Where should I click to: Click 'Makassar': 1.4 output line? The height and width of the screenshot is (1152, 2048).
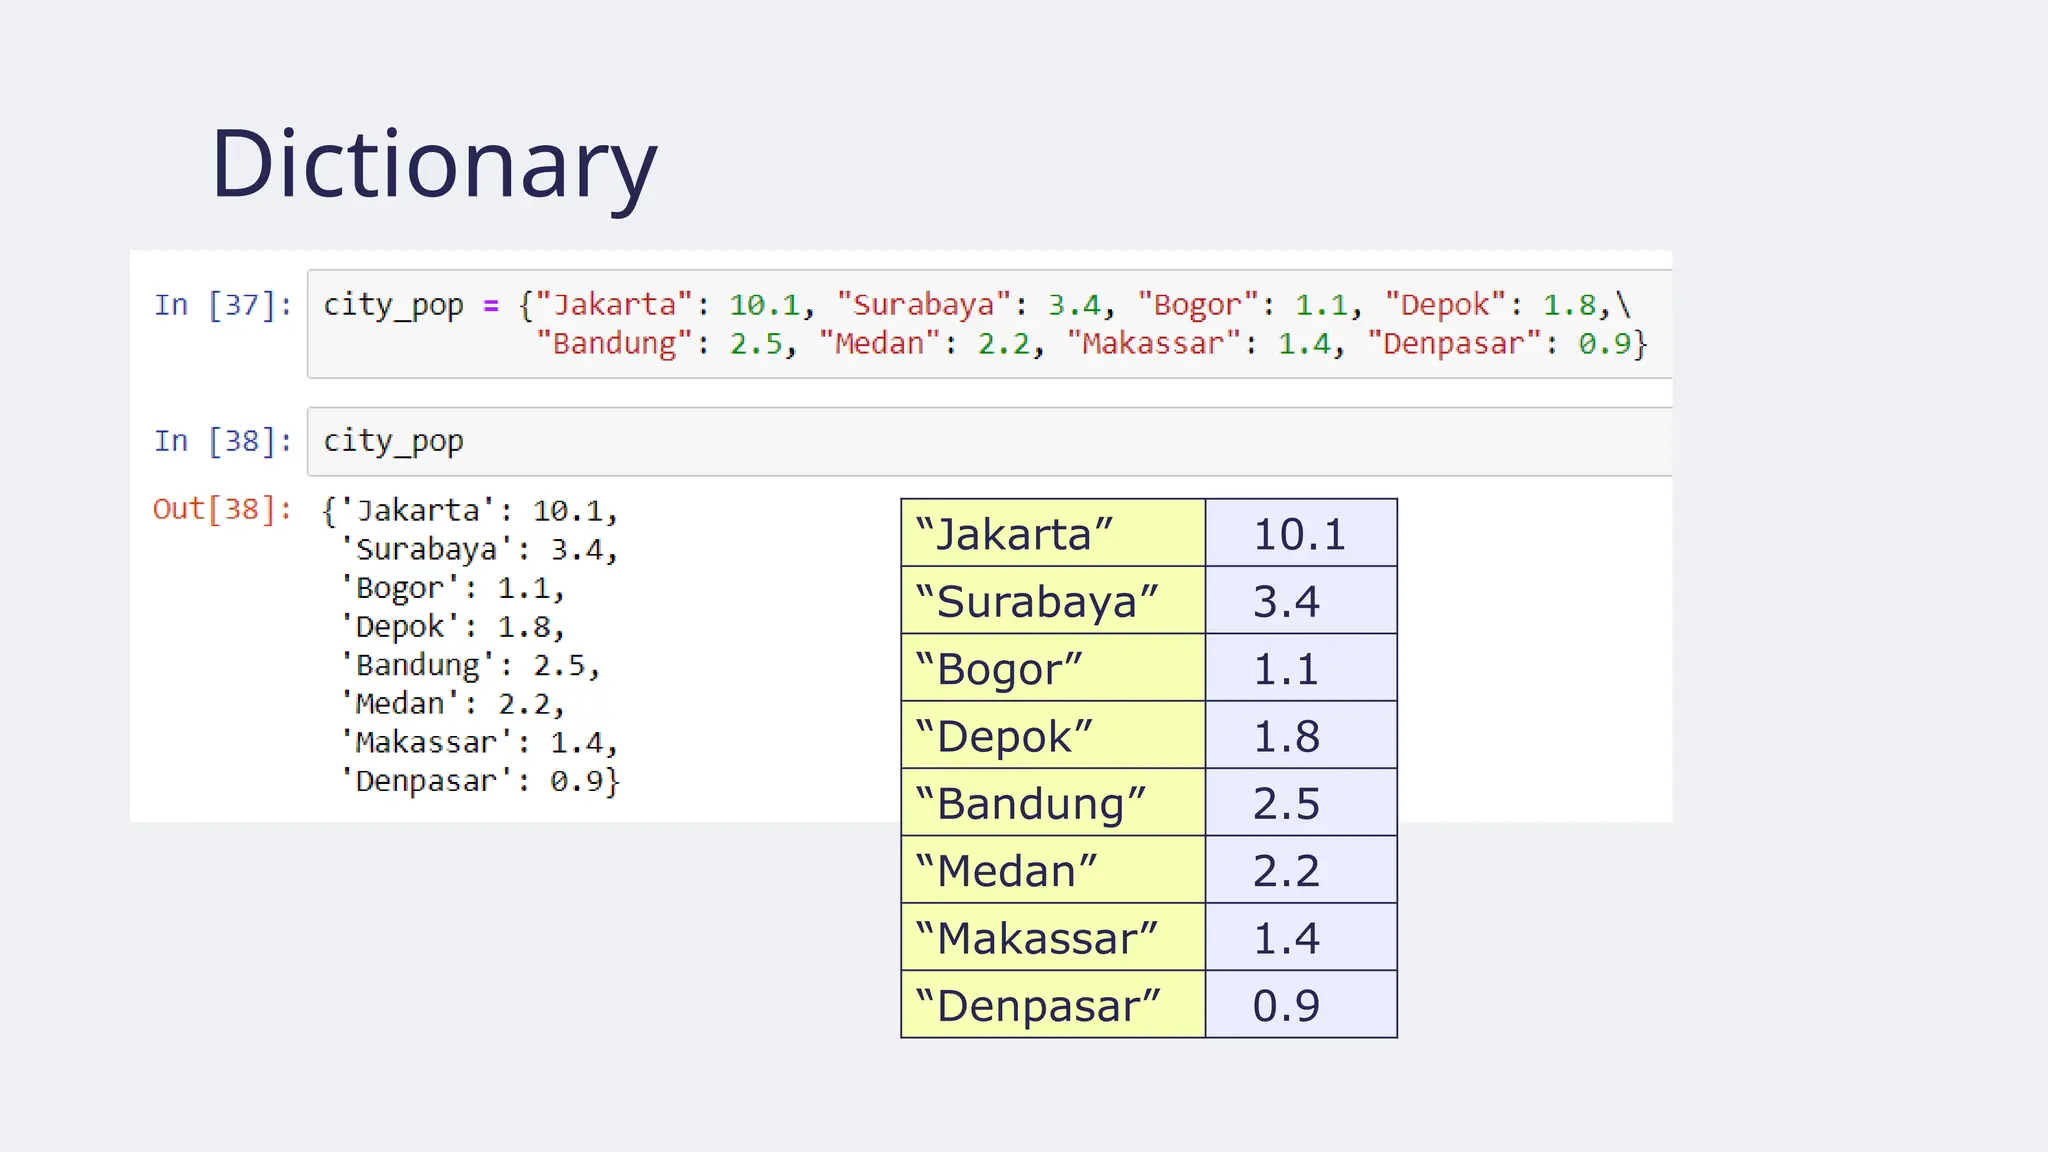tap(479, 742)
